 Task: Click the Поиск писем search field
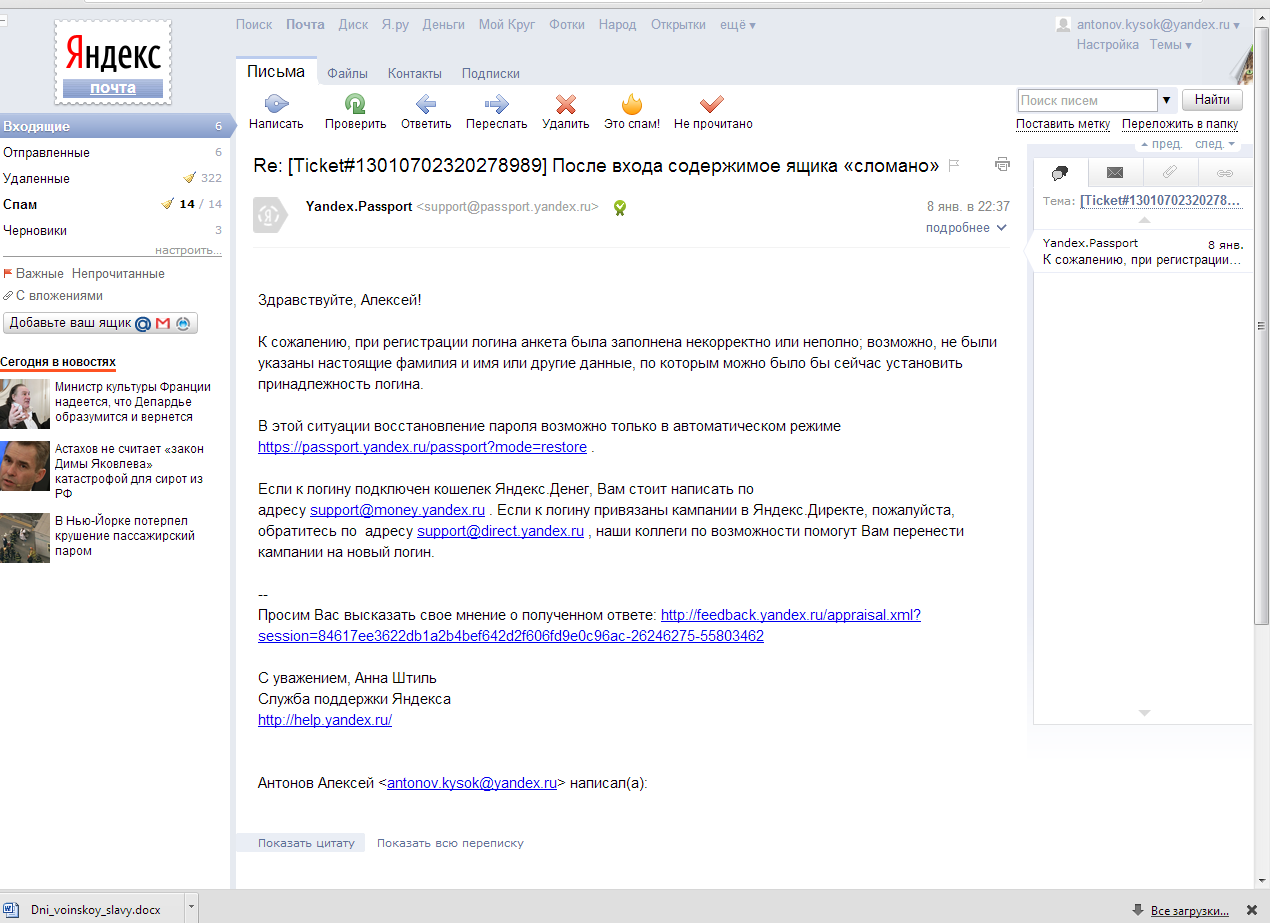1088,100
